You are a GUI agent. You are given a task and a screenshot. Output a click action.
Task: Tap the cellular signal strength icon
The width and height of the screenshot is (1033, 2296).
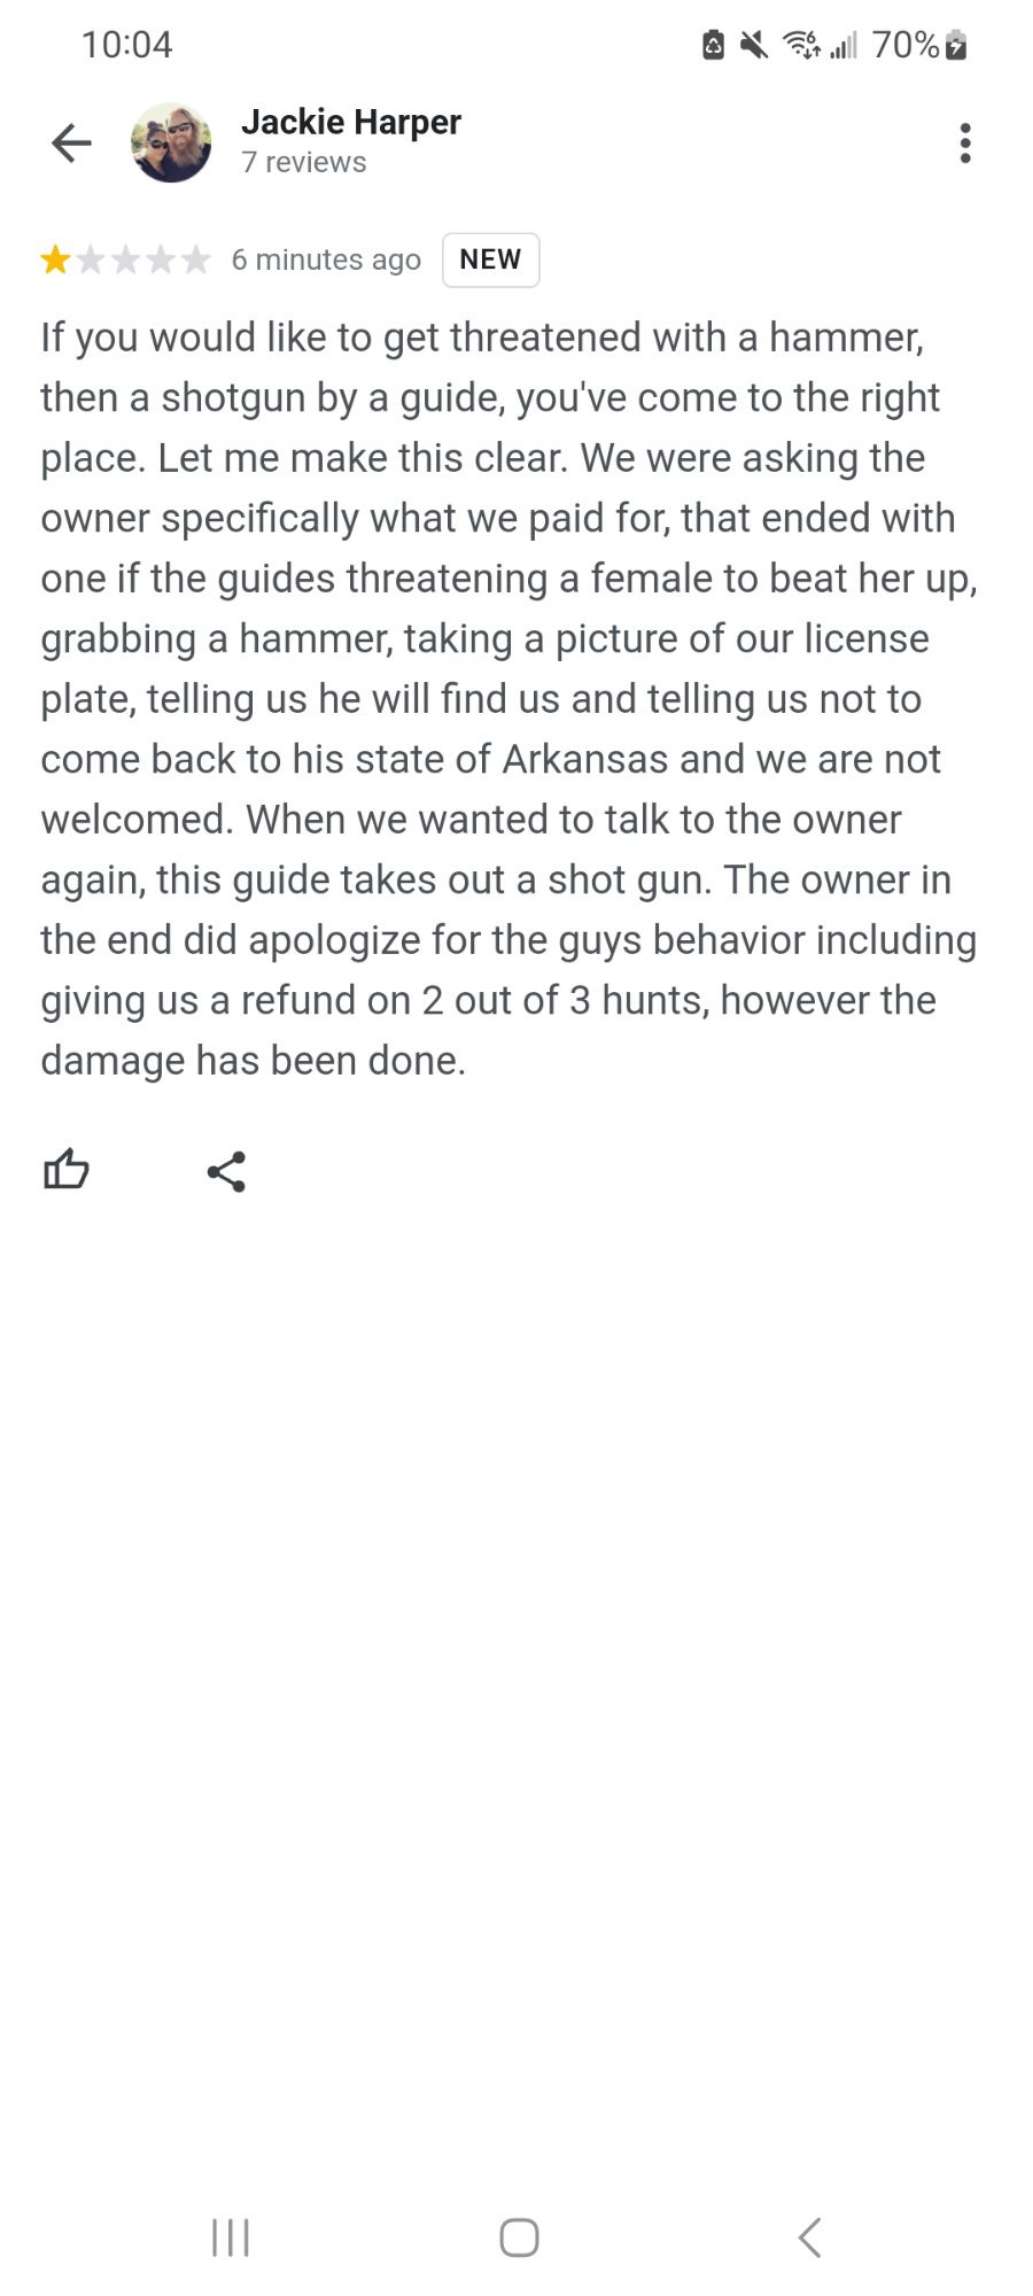(x=844, y=45)
